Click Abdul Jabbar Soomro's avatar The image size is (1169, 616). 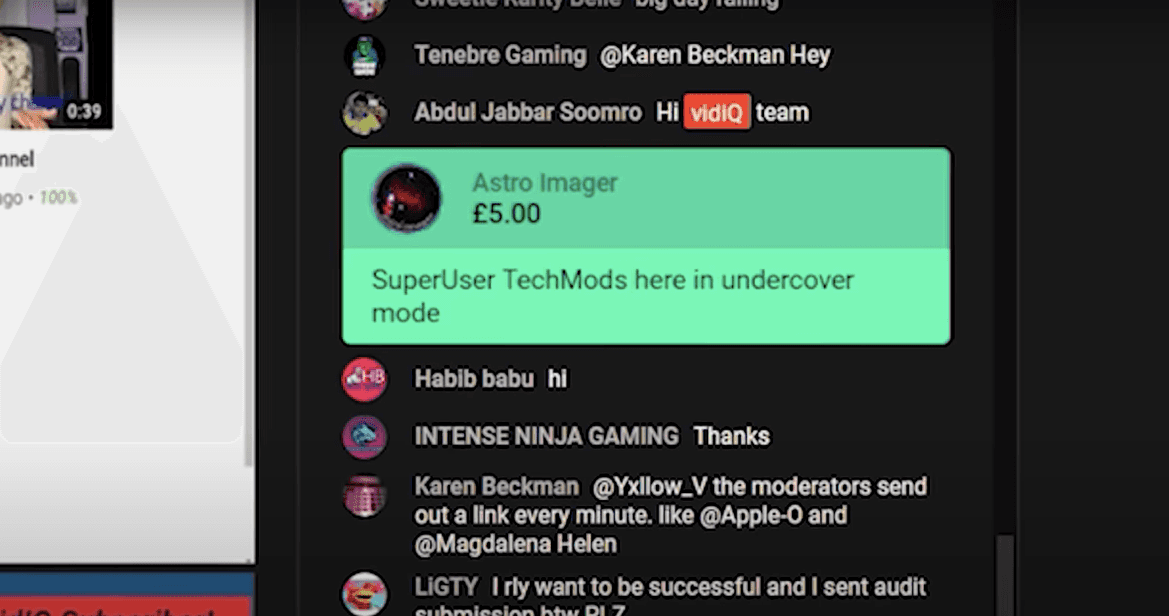pyautogui.click(x=365, y=113)
